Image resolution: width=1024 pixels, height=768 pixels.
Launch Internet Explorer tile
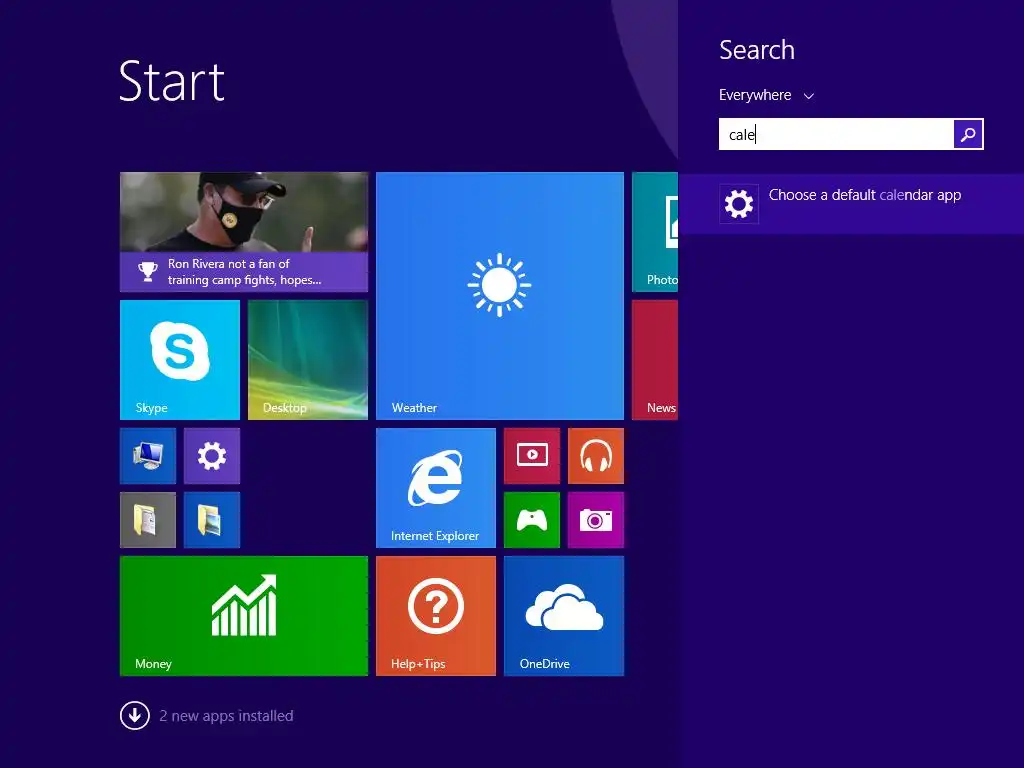[436, 488]
